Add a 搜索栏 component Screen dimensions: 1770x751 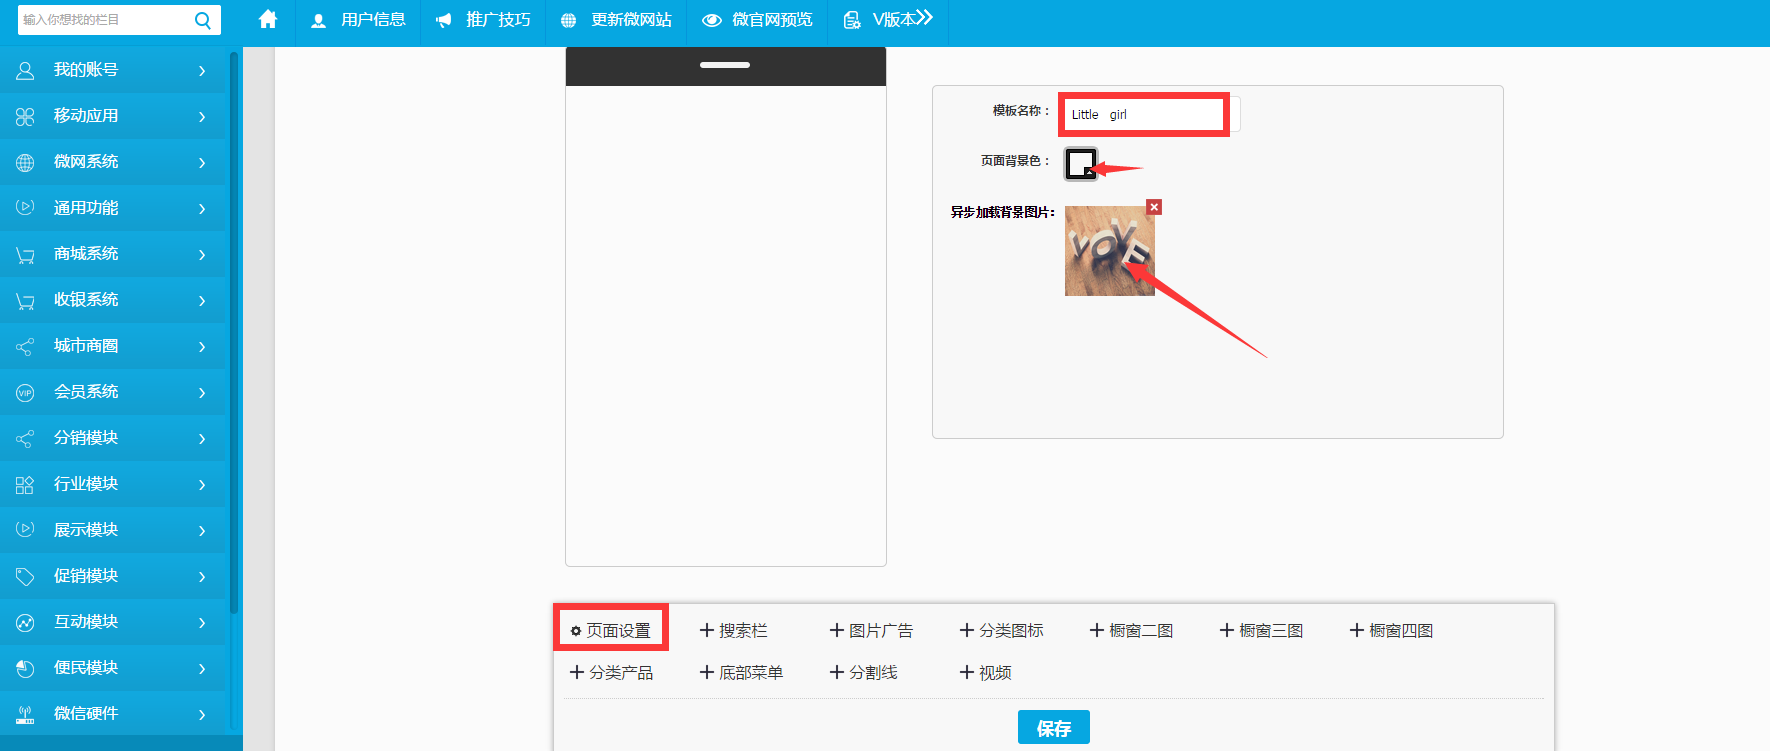click(x=734, y=630)
